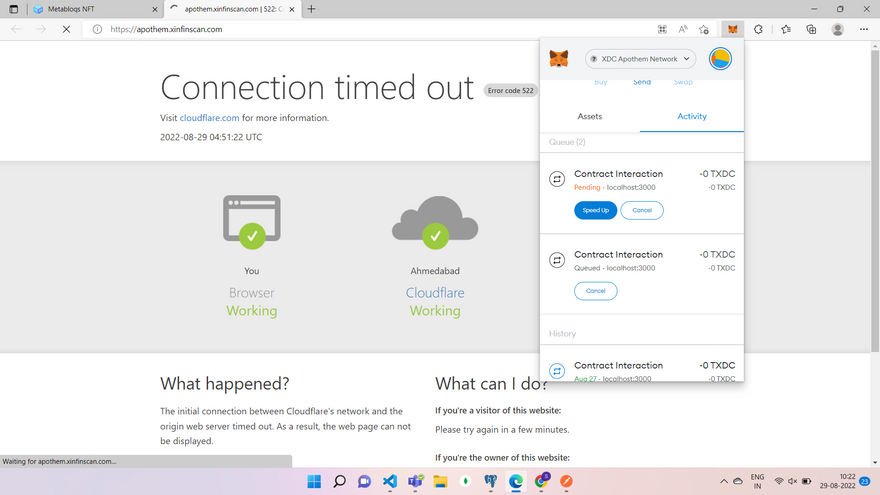Switch to the Assets tab in MetaMask
Viewport: 880px width, 495px height.
590,116
